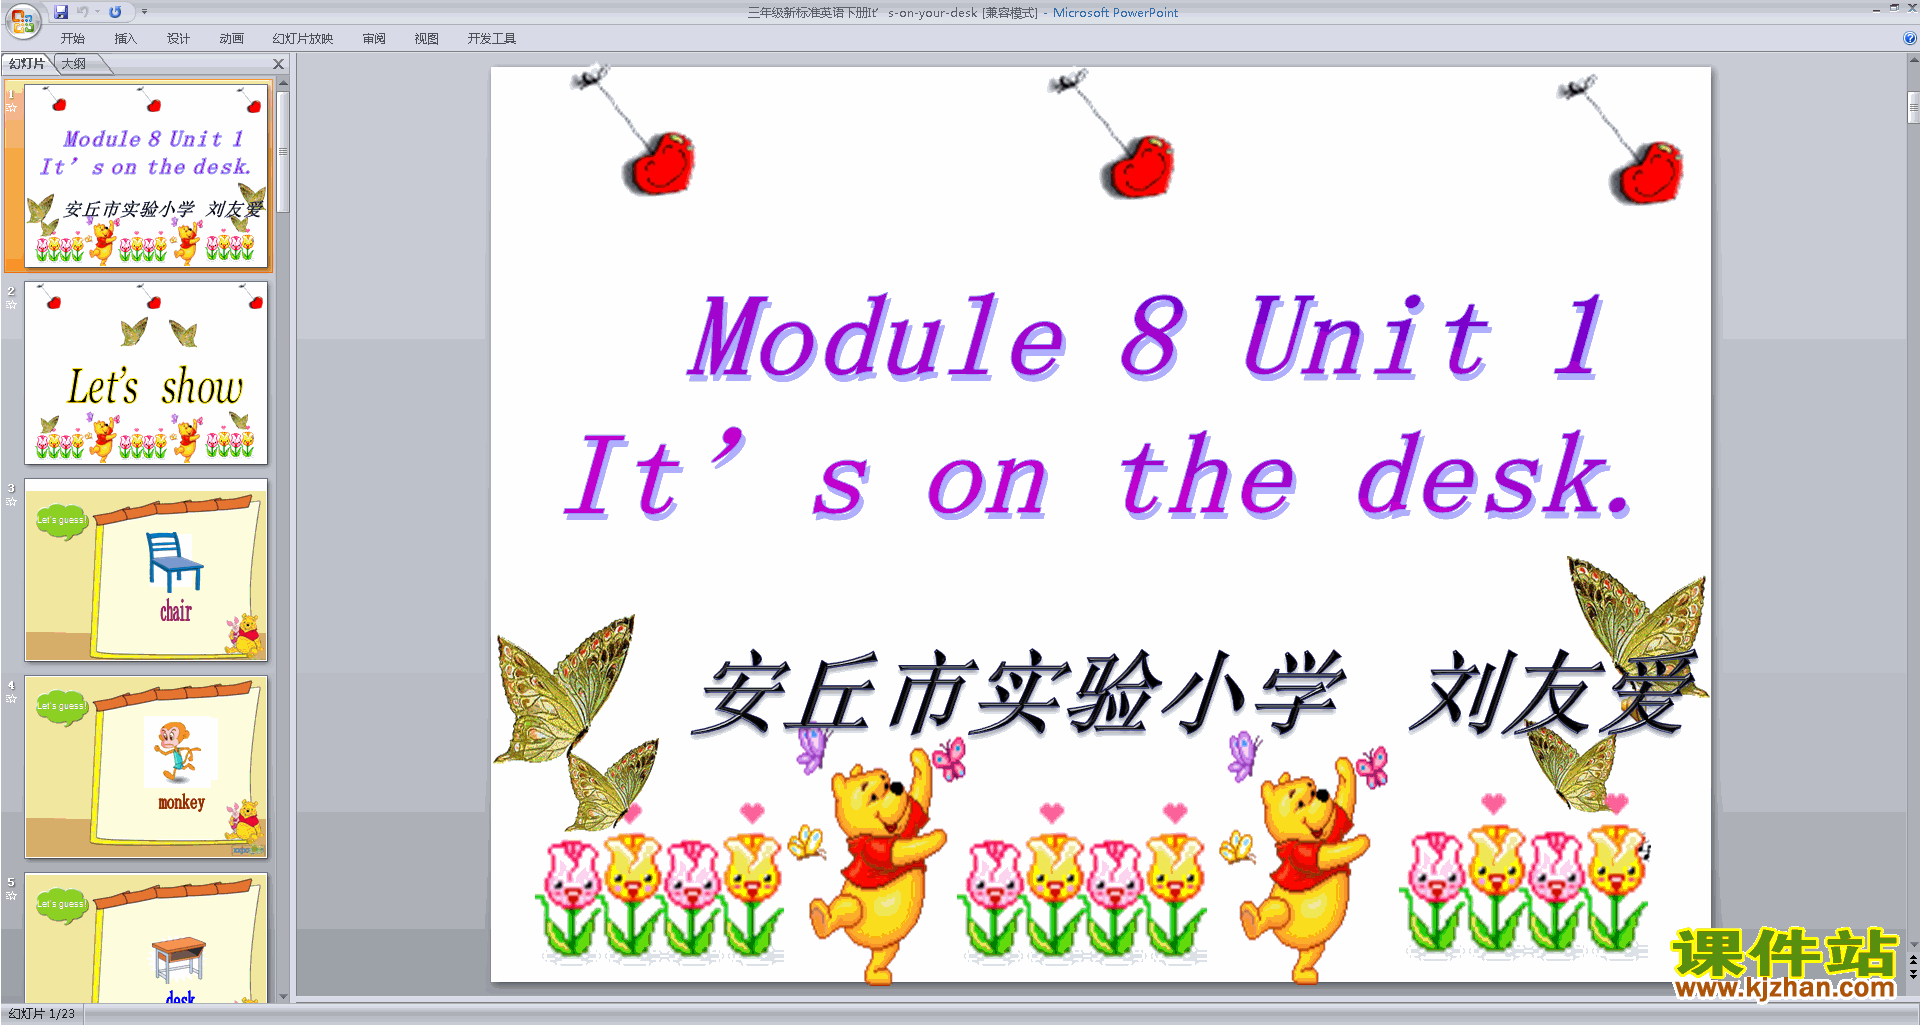Viewport: 1920px width, 1025px height.
Task: Click thumbnail pane scroll down arrow
Action: [283, 996]
